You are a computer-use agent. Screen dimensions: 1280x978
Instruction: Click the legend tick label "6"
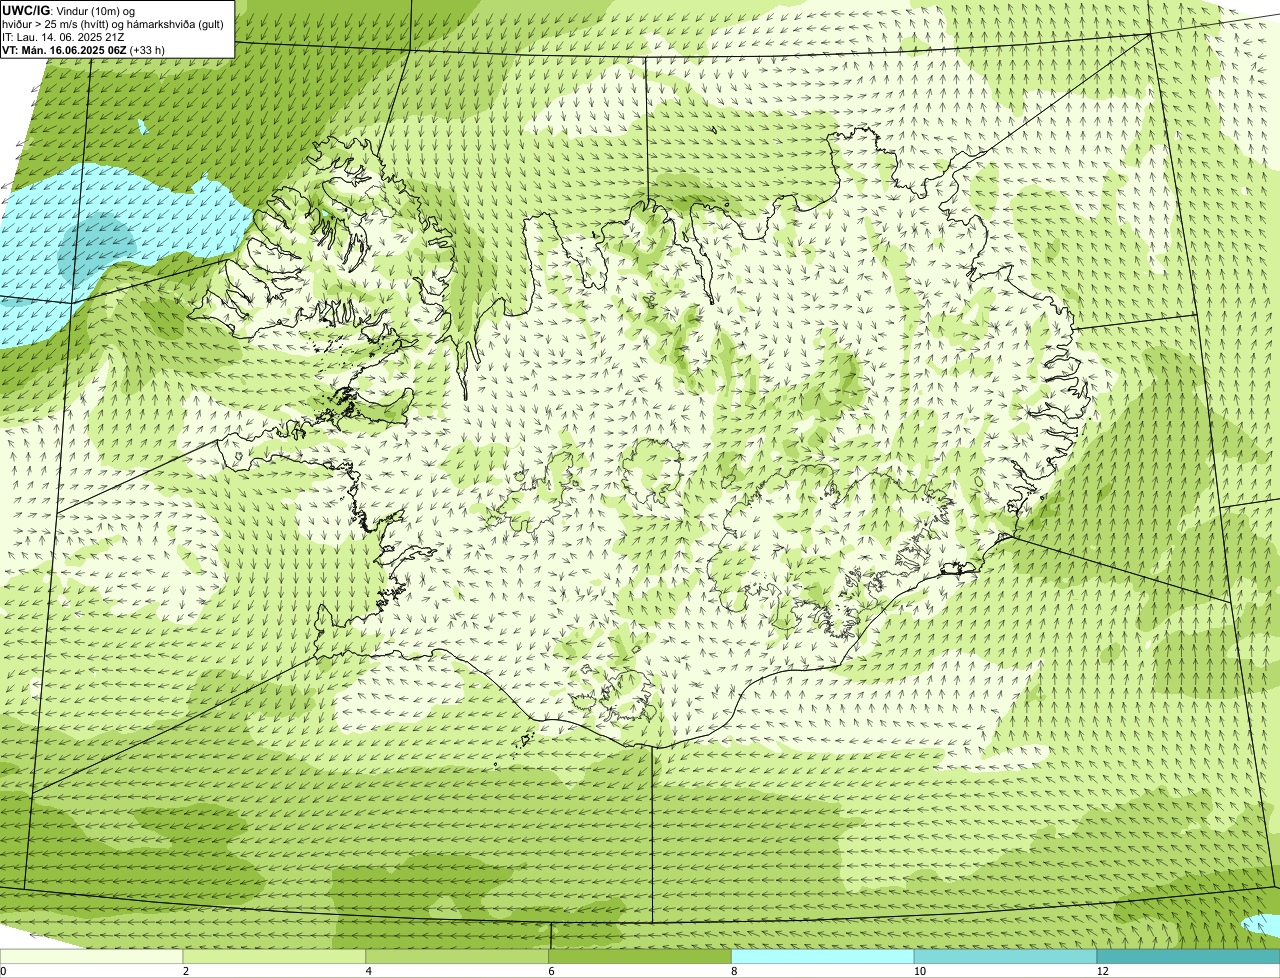coord(550,971)
